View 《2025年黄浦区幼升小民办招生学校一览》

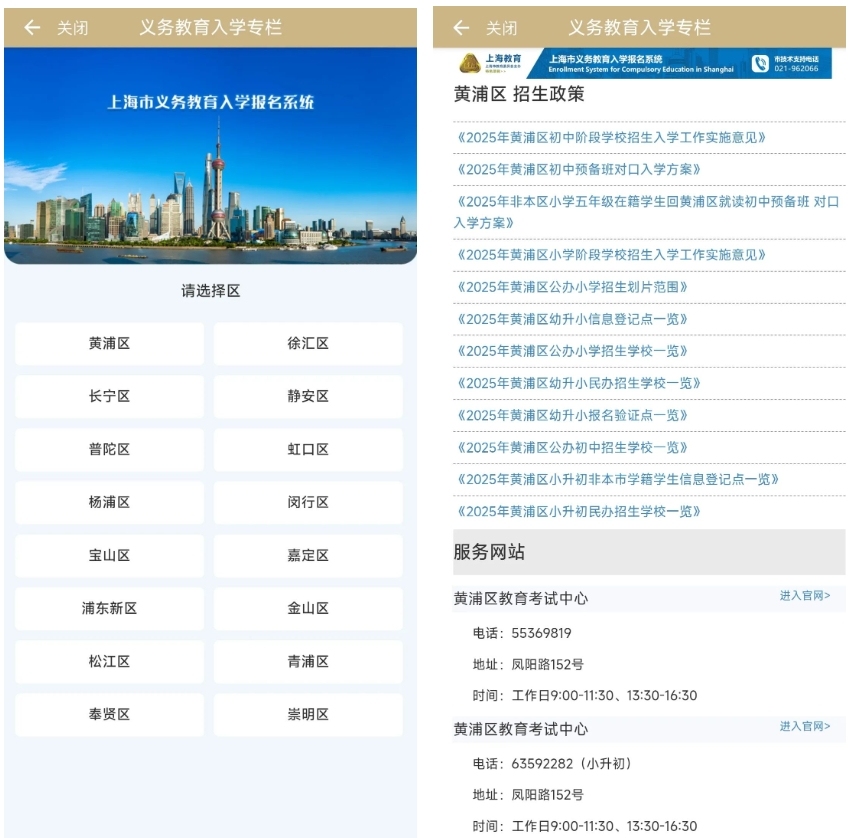click(x=577, y=383)
